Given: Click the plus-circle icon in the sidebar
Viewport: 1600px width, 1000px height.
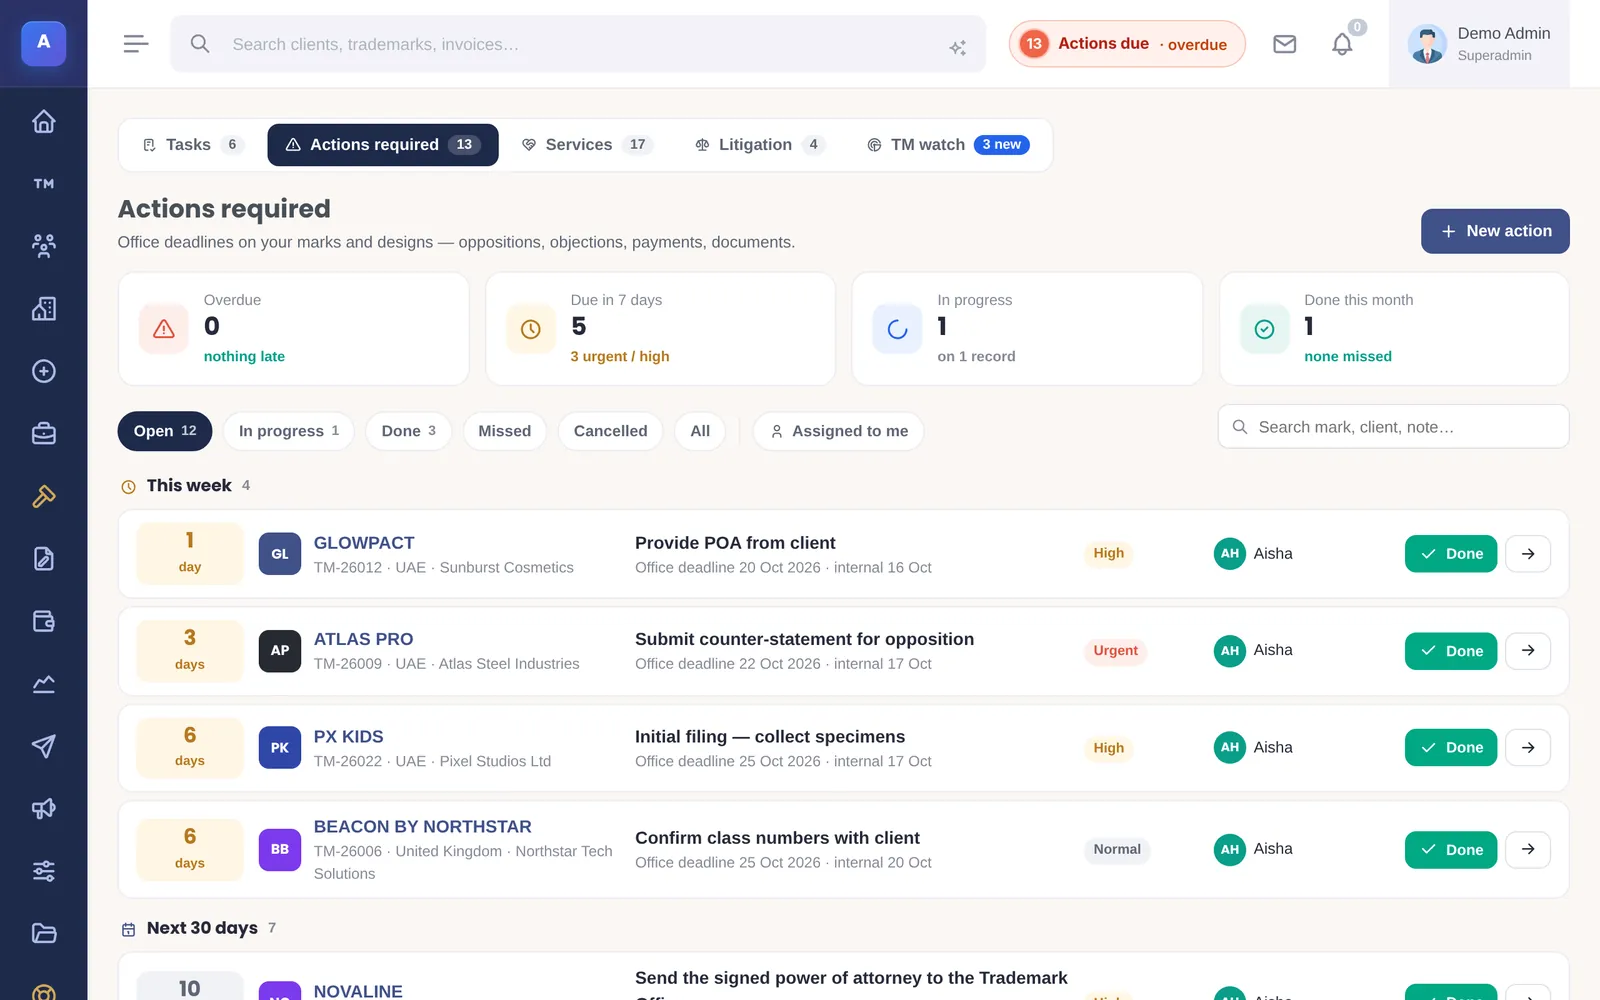Looking at the screenshot, I should click(43, 371).
